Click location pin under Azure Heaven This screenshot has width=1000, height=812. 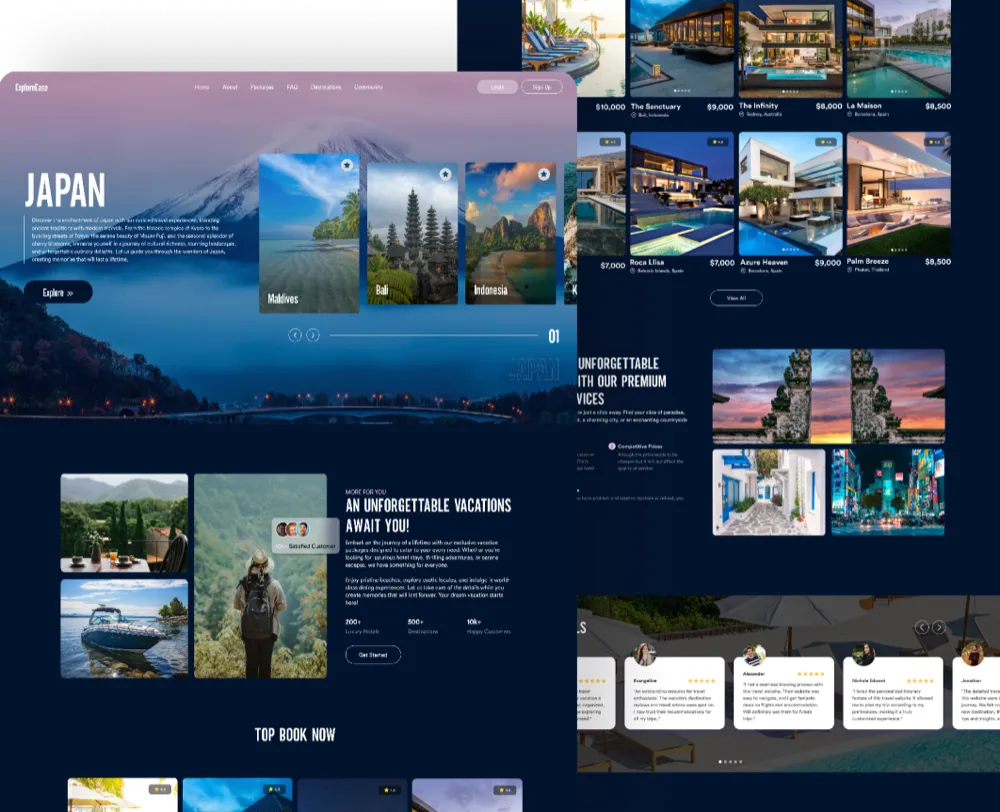point(743,271)
